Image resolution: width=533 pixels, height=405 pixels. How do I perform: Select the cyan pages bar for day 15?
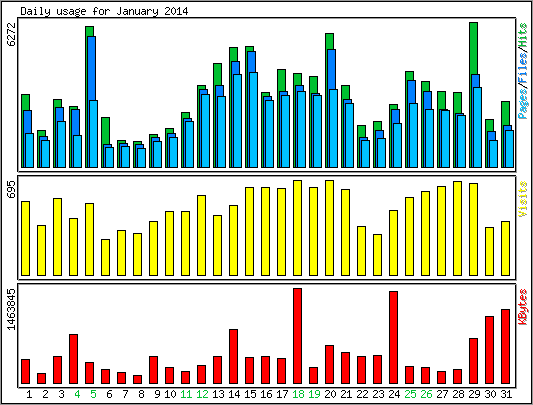click(253, 120)
